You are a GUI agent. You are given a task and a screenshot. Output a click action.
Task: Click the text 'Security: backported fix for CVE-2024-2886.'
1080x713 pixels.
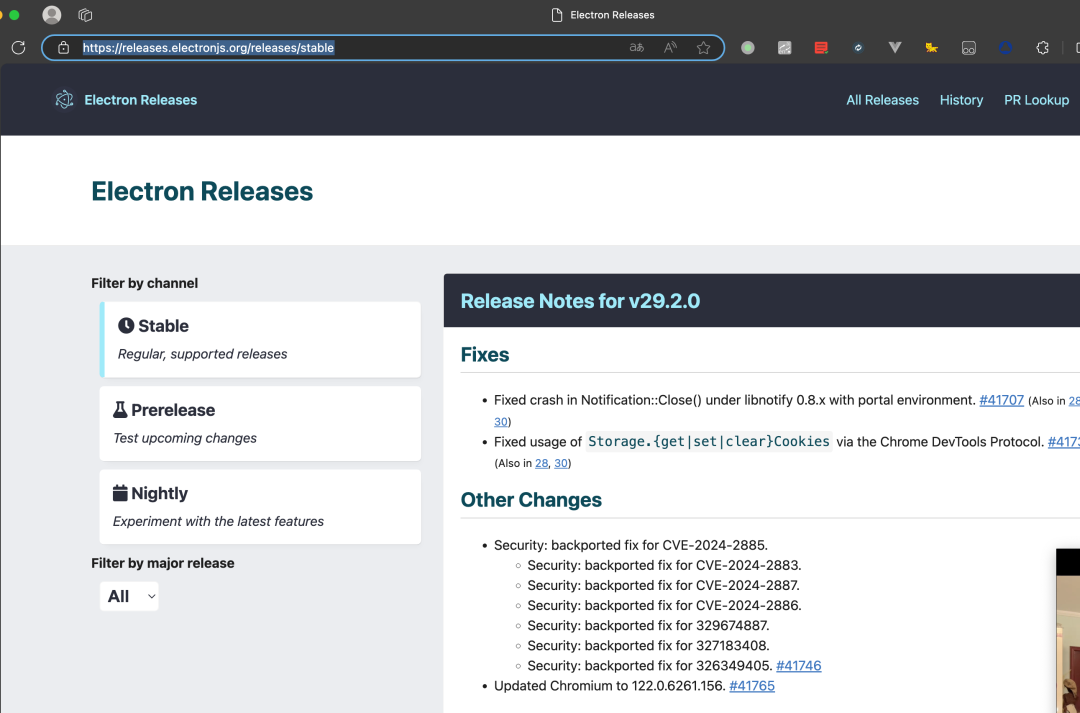[x=664, y=605]
